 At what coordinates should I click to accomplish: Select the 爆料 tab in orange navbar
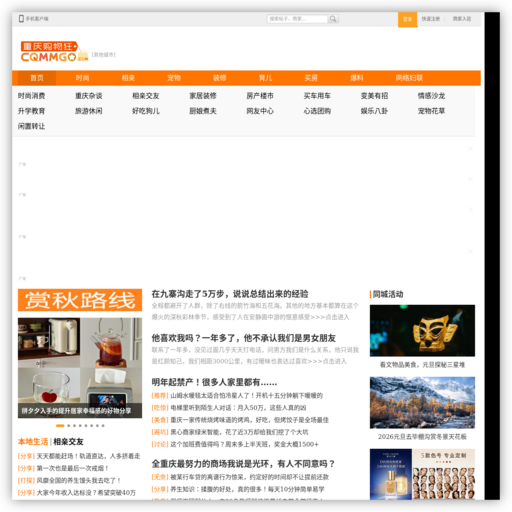(x=357, y=78)
